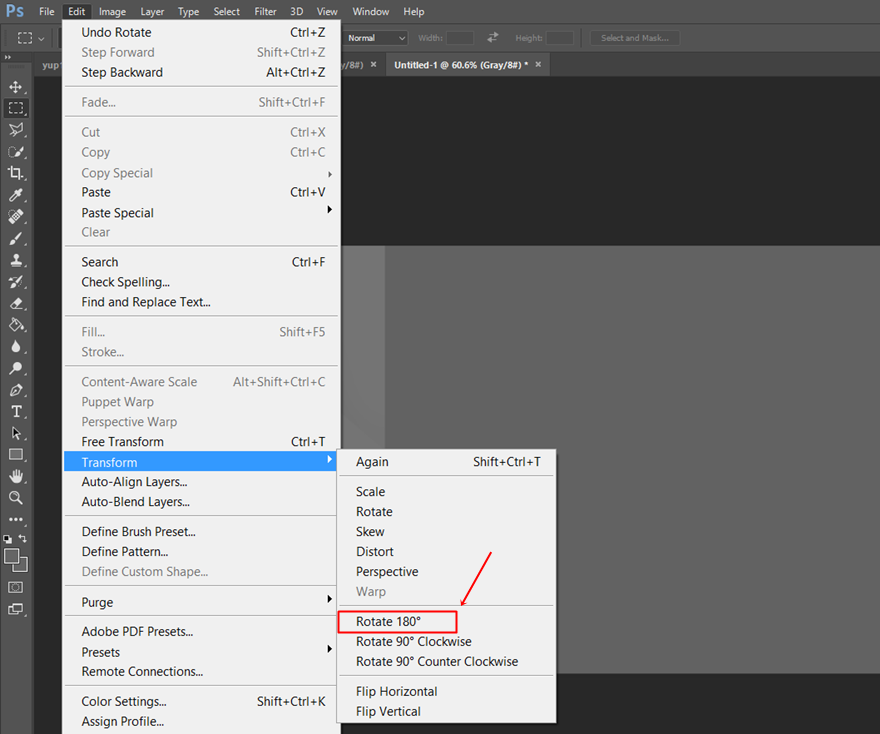Select the Dodge tool
880x734 pixels.
[x=16, y=368]
